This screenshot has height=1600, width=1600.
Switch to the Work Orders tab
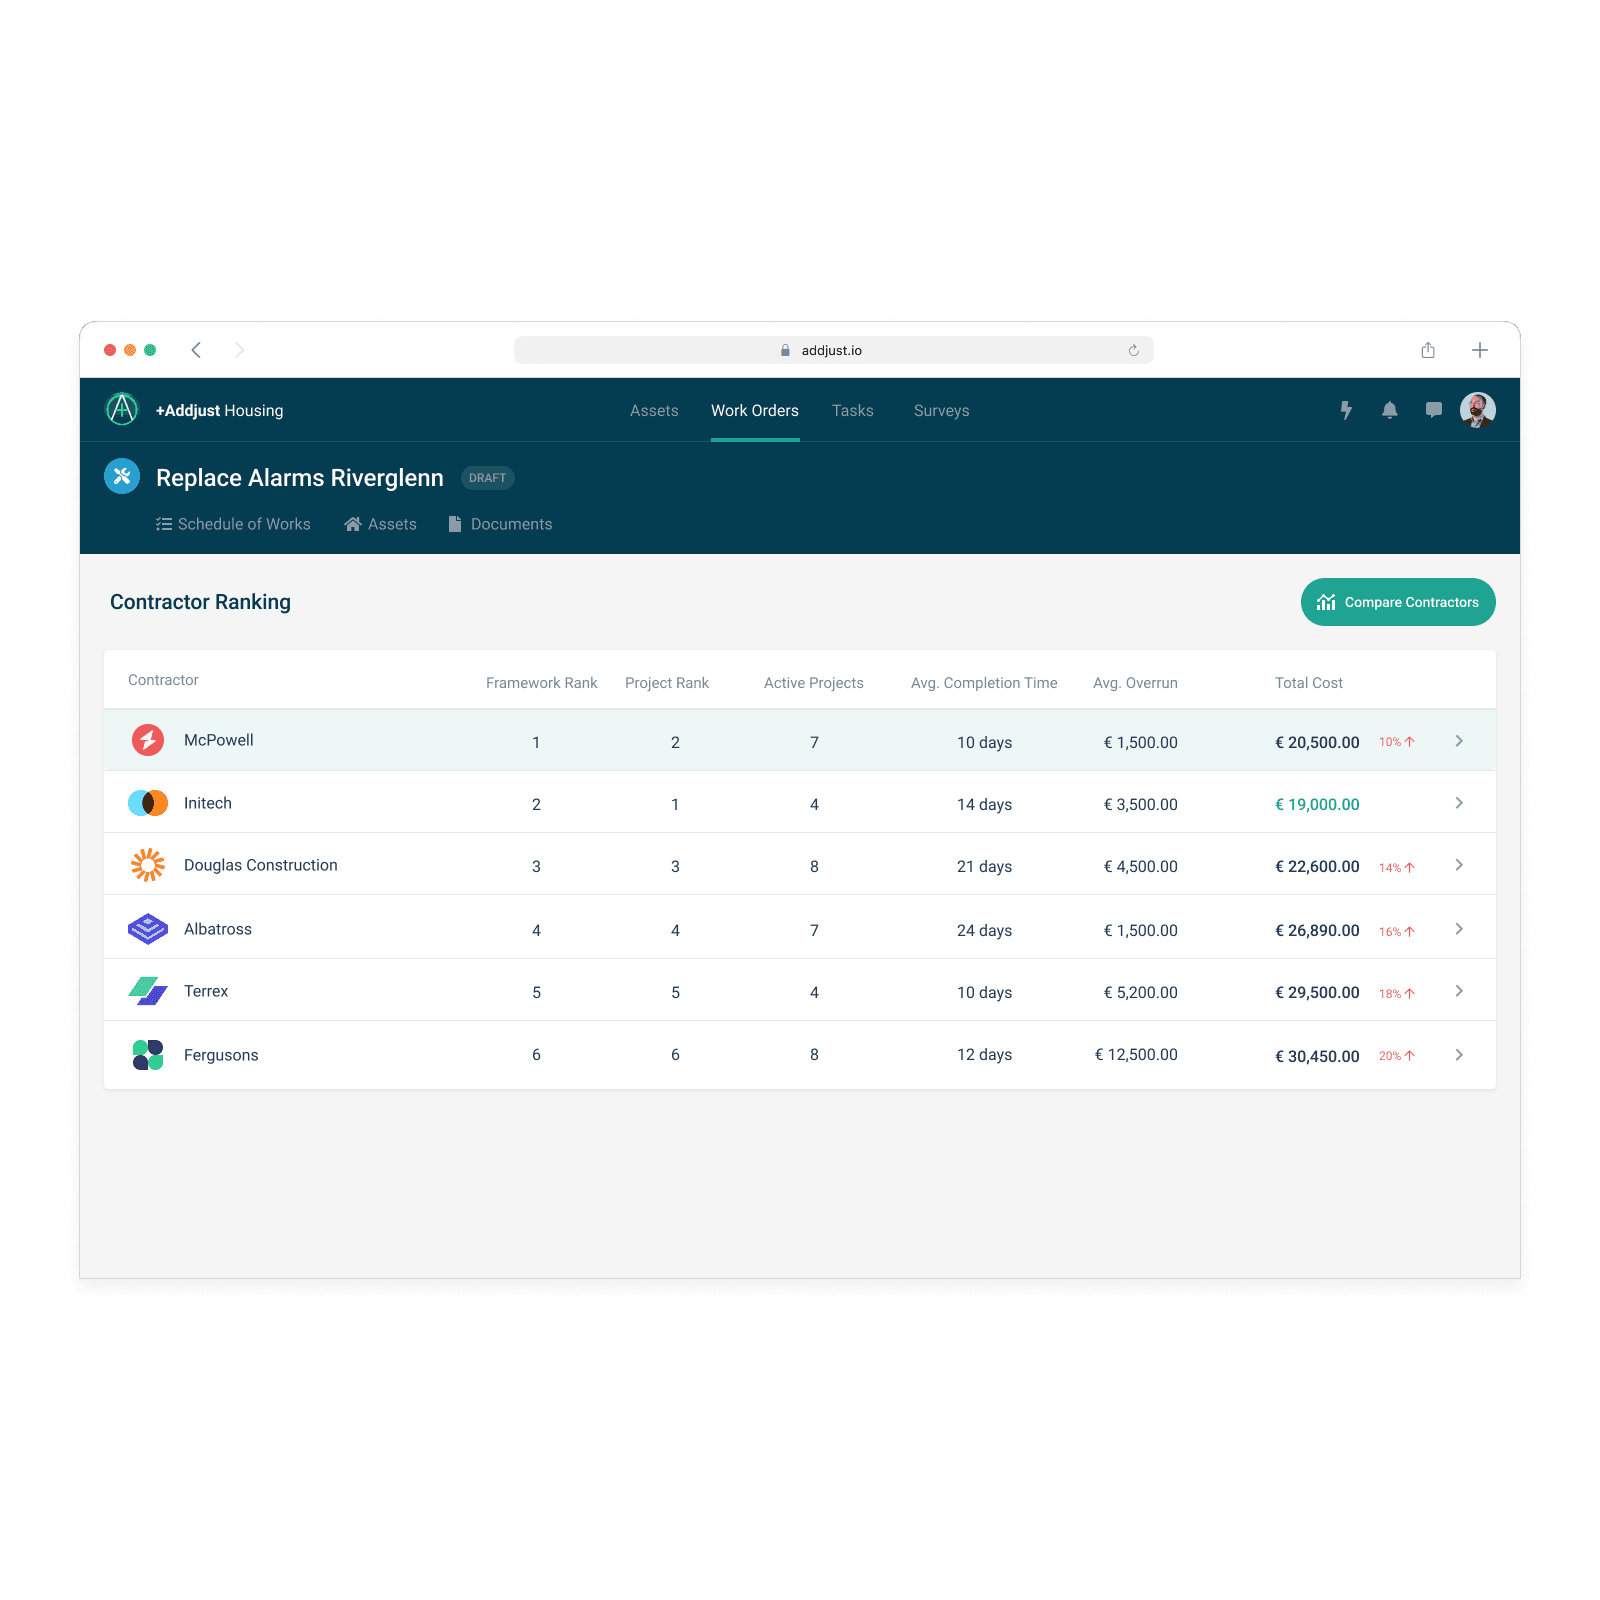click(x=755, y=410)
